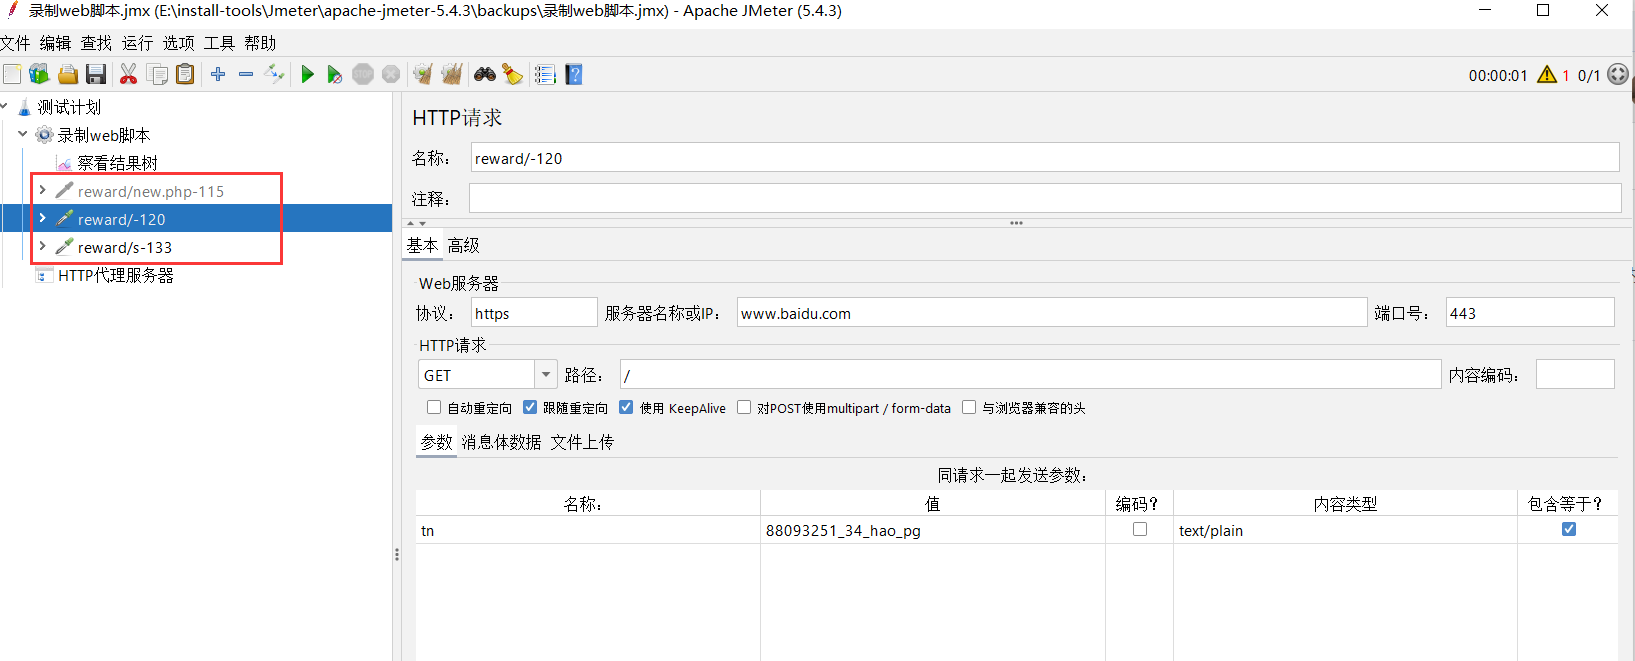Open the 运行 menu

138,43
